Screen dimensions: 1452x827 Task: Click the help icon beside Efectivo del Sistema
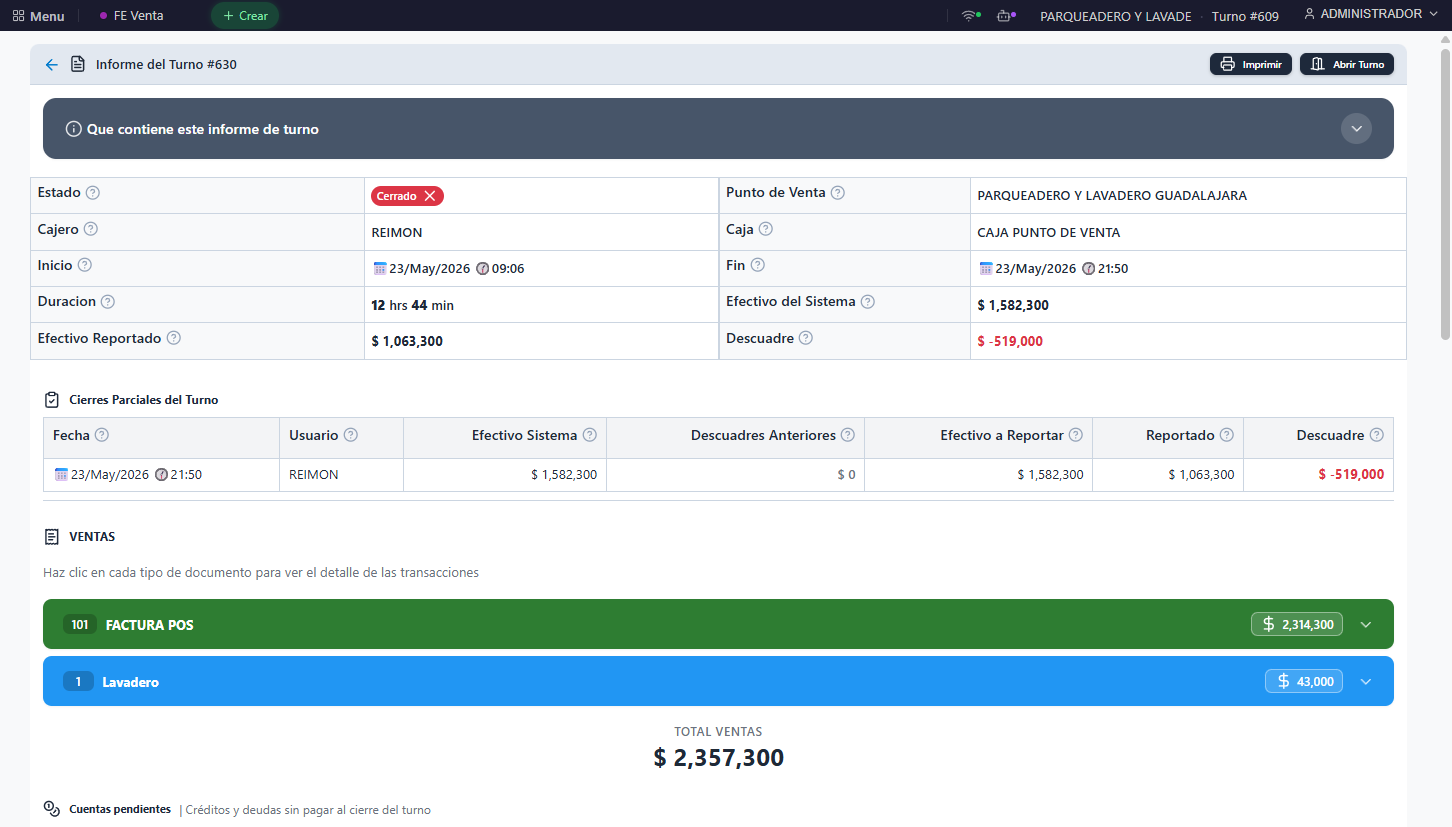click(x=868, y=301)
